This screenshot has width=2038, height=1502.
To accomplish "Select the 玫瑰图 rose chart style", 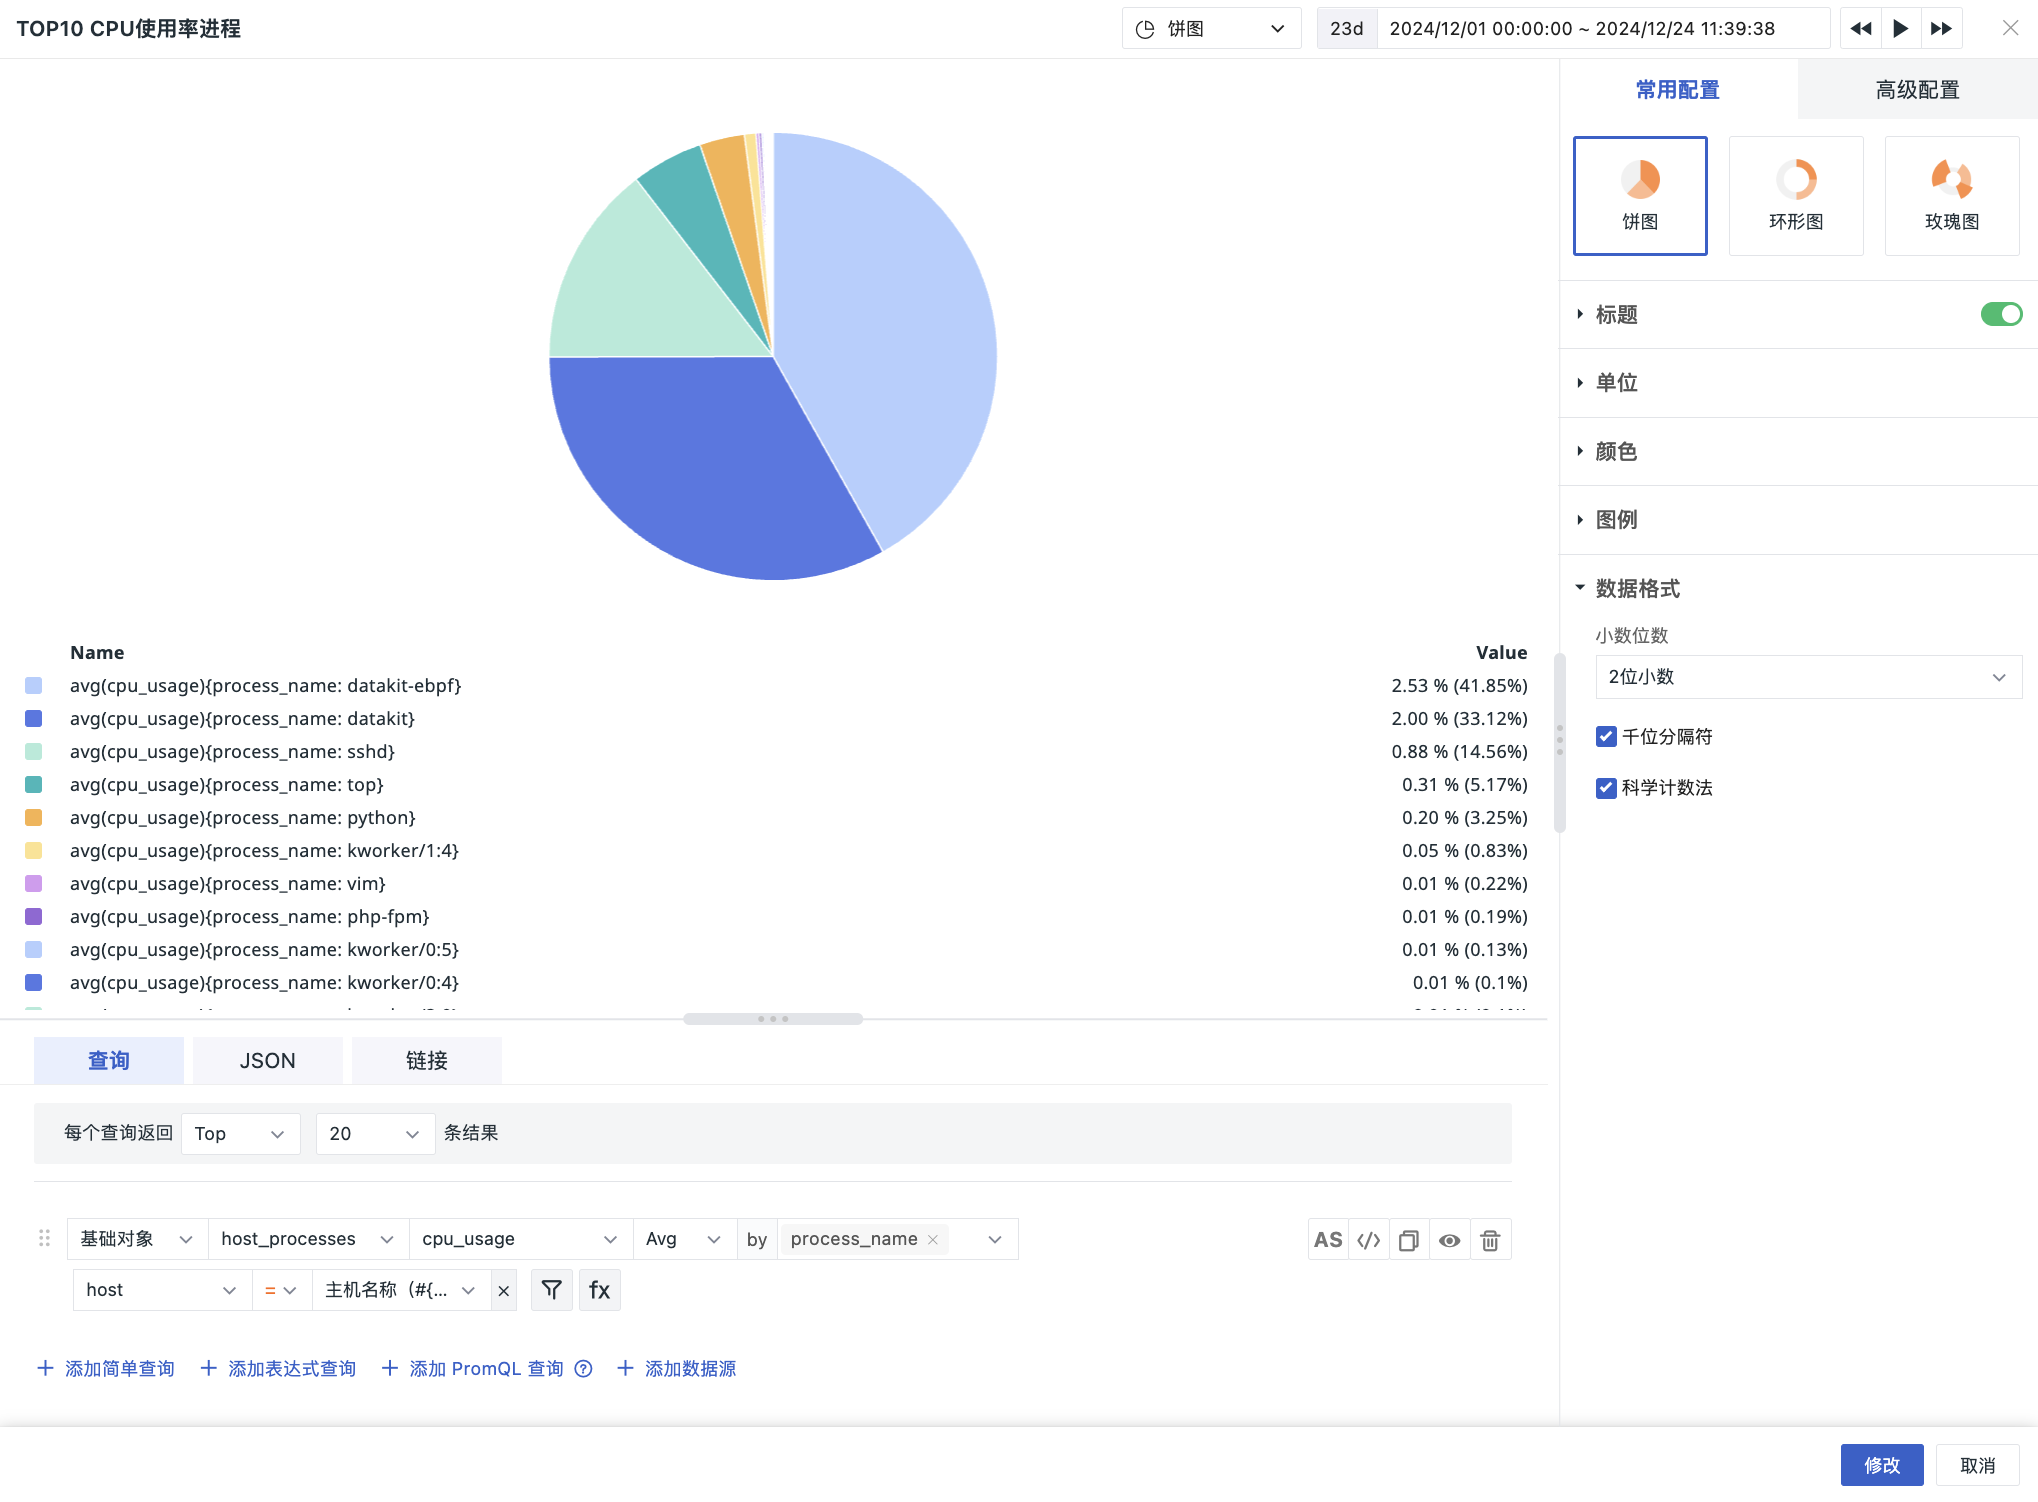I will (1952, 196).
